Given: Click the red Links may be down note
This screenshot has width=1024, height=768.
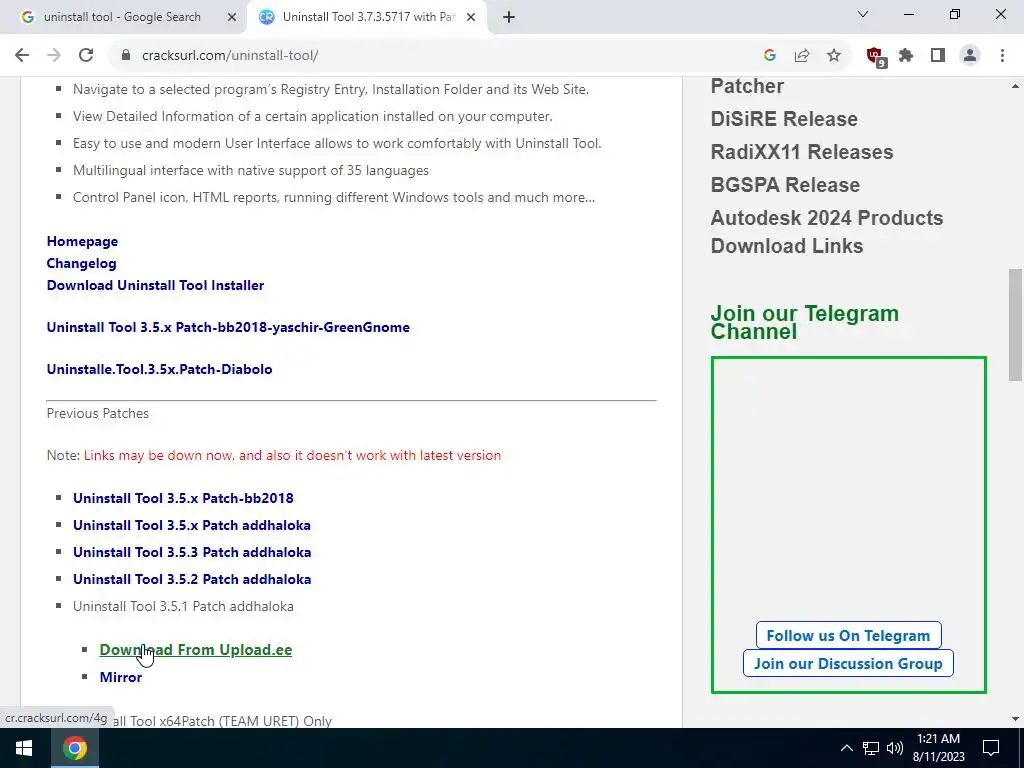Looking at the screenshot, I should (x=293, y=455).
